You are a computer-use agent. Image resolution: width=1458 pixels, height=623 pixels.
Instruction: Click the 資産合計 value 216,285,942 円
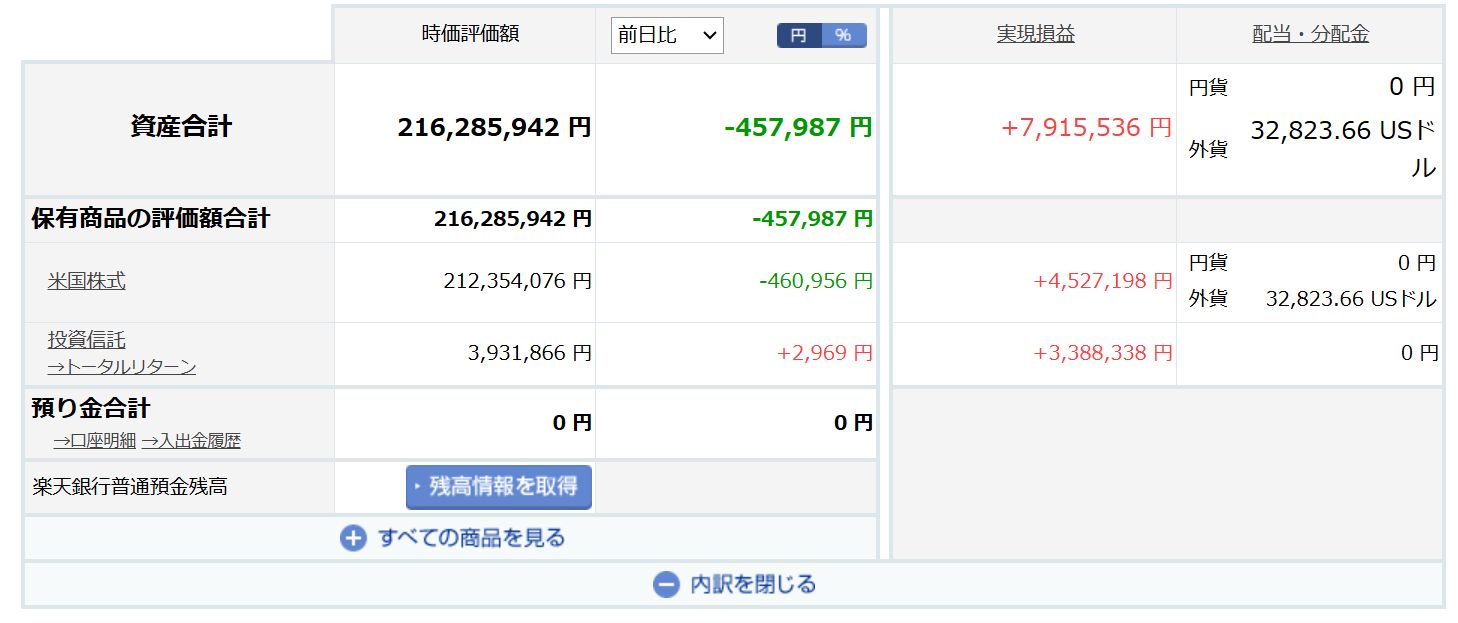[x=494, y=127]
